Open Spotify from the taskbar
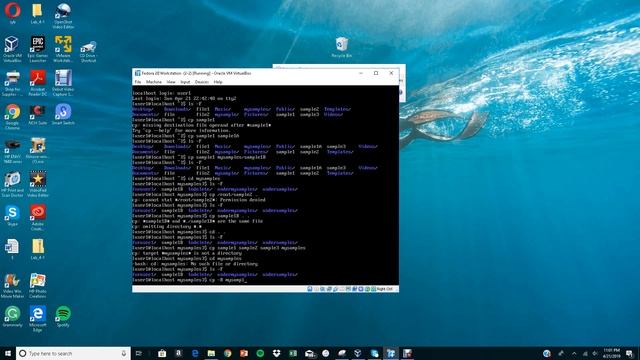Image resolution: width=640 pixels, height=360 pixels. tap(260, 353)
